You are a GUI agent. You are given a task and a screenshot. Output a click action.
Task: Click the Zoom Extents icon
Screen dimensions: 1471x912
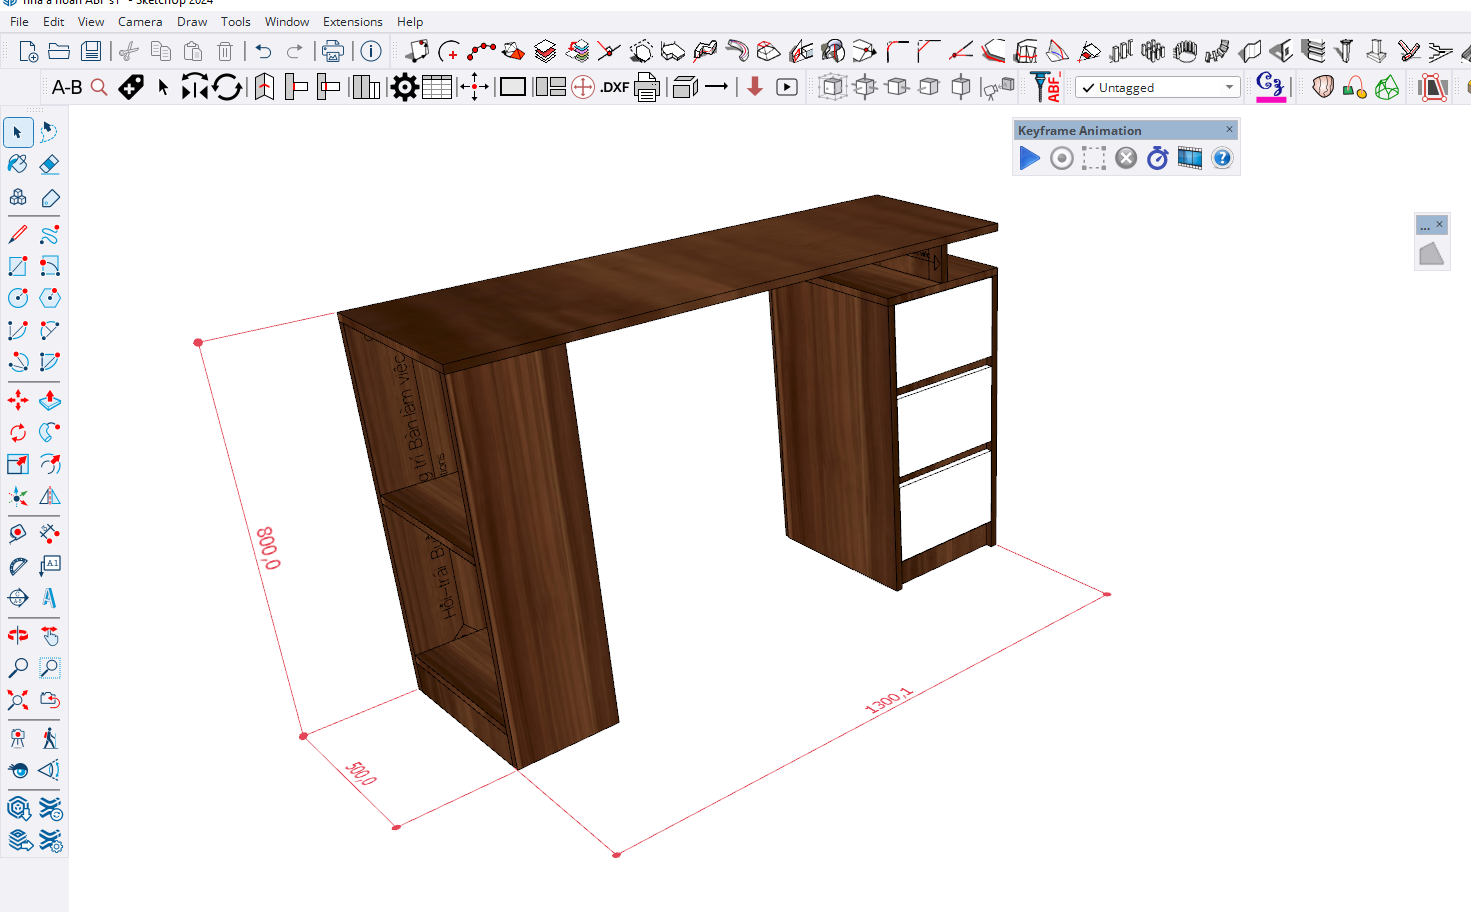pos(18,700)
